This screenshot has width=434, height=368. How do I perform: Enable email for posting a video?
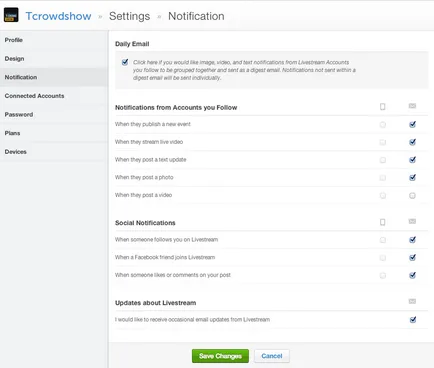(x=412, y=195)
